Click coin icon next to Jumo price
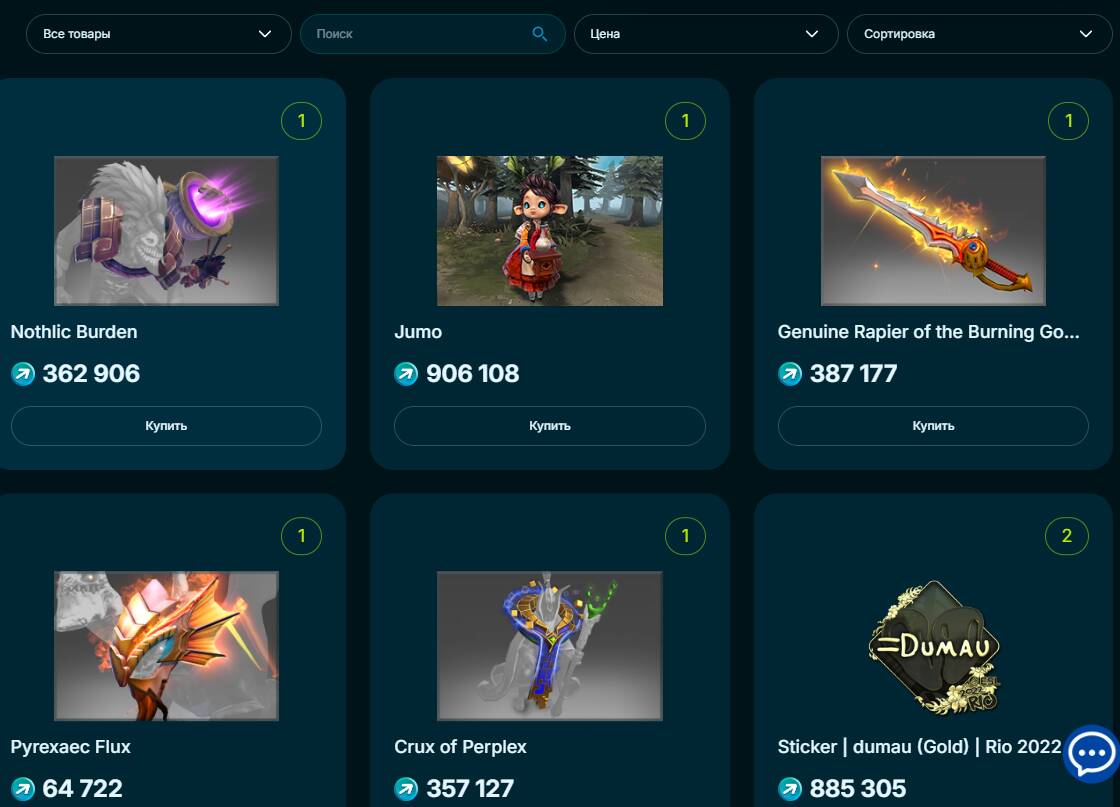This screenshot has width=1120, height=807. coord(406,374)
